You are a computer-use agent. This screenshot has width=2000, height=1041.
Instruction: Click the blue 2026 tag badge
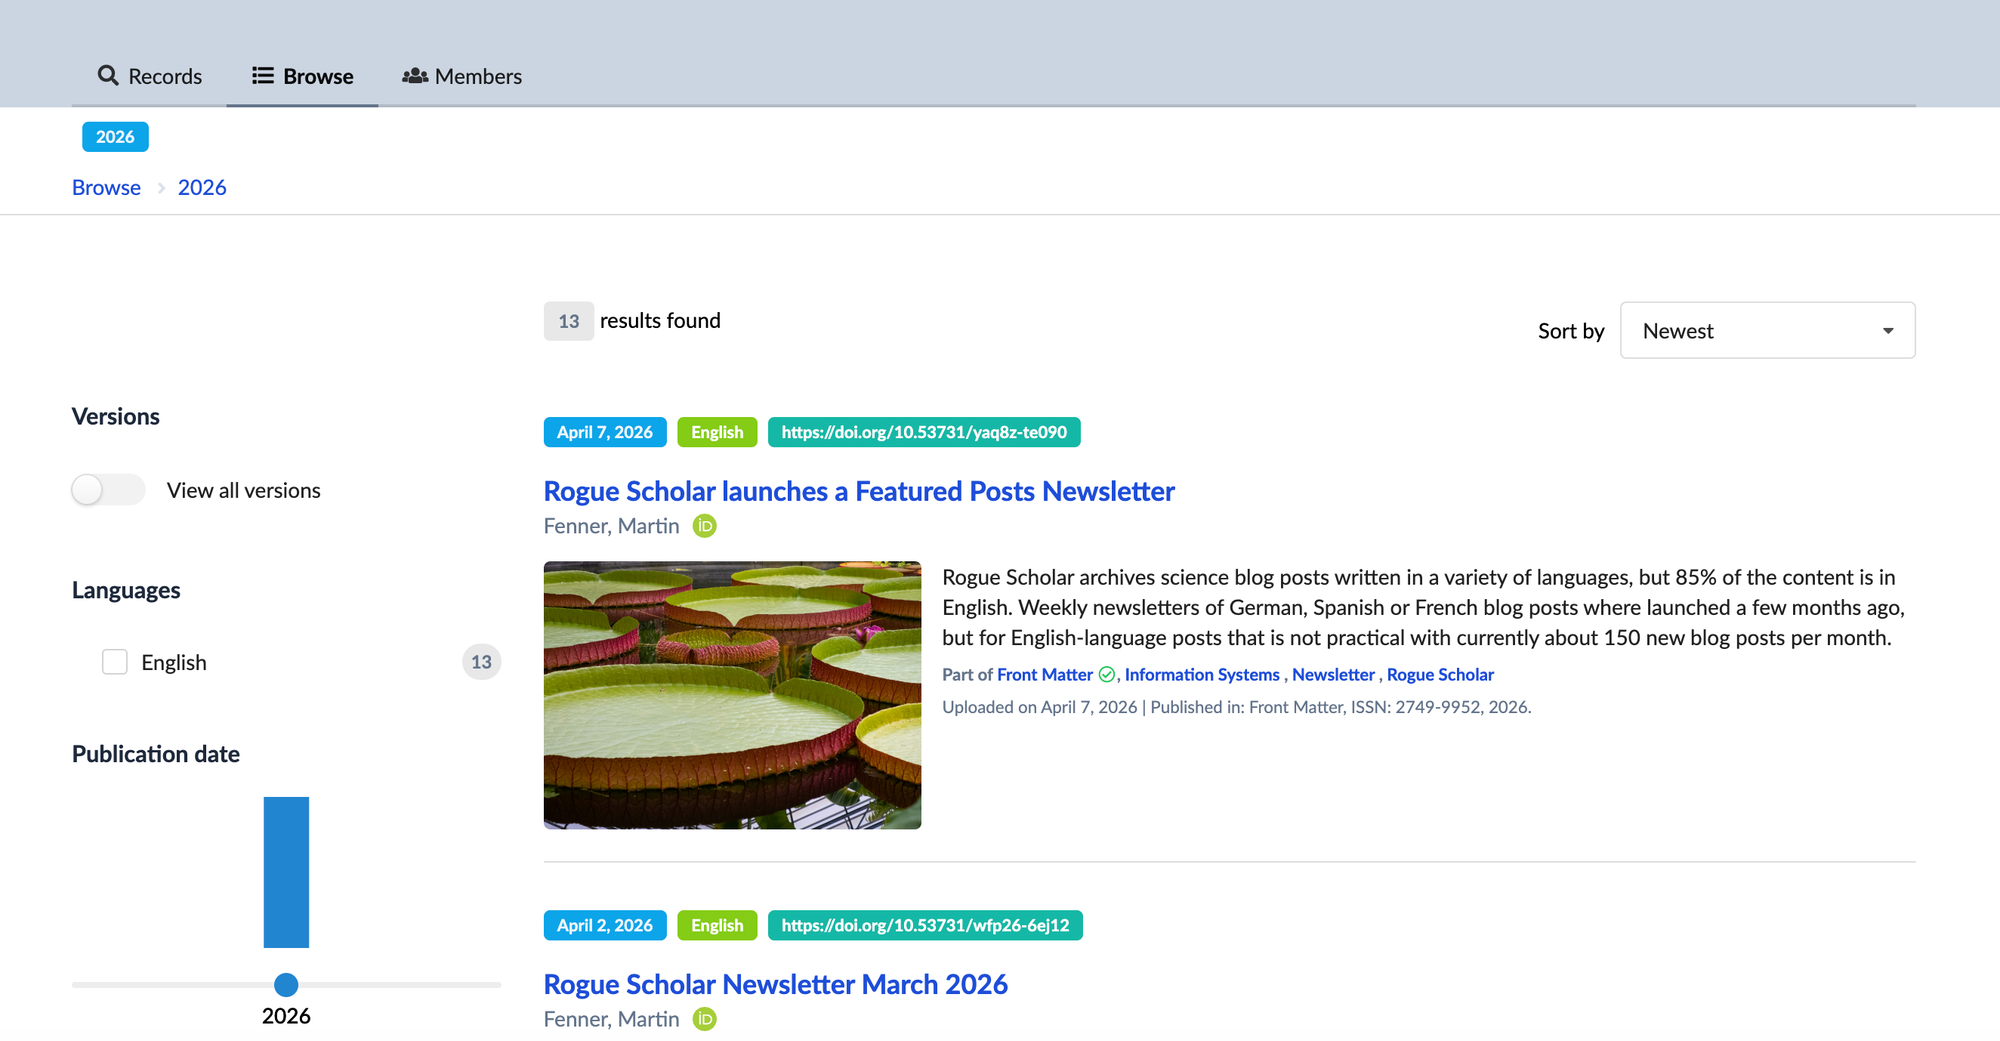[x=115, y=137]
